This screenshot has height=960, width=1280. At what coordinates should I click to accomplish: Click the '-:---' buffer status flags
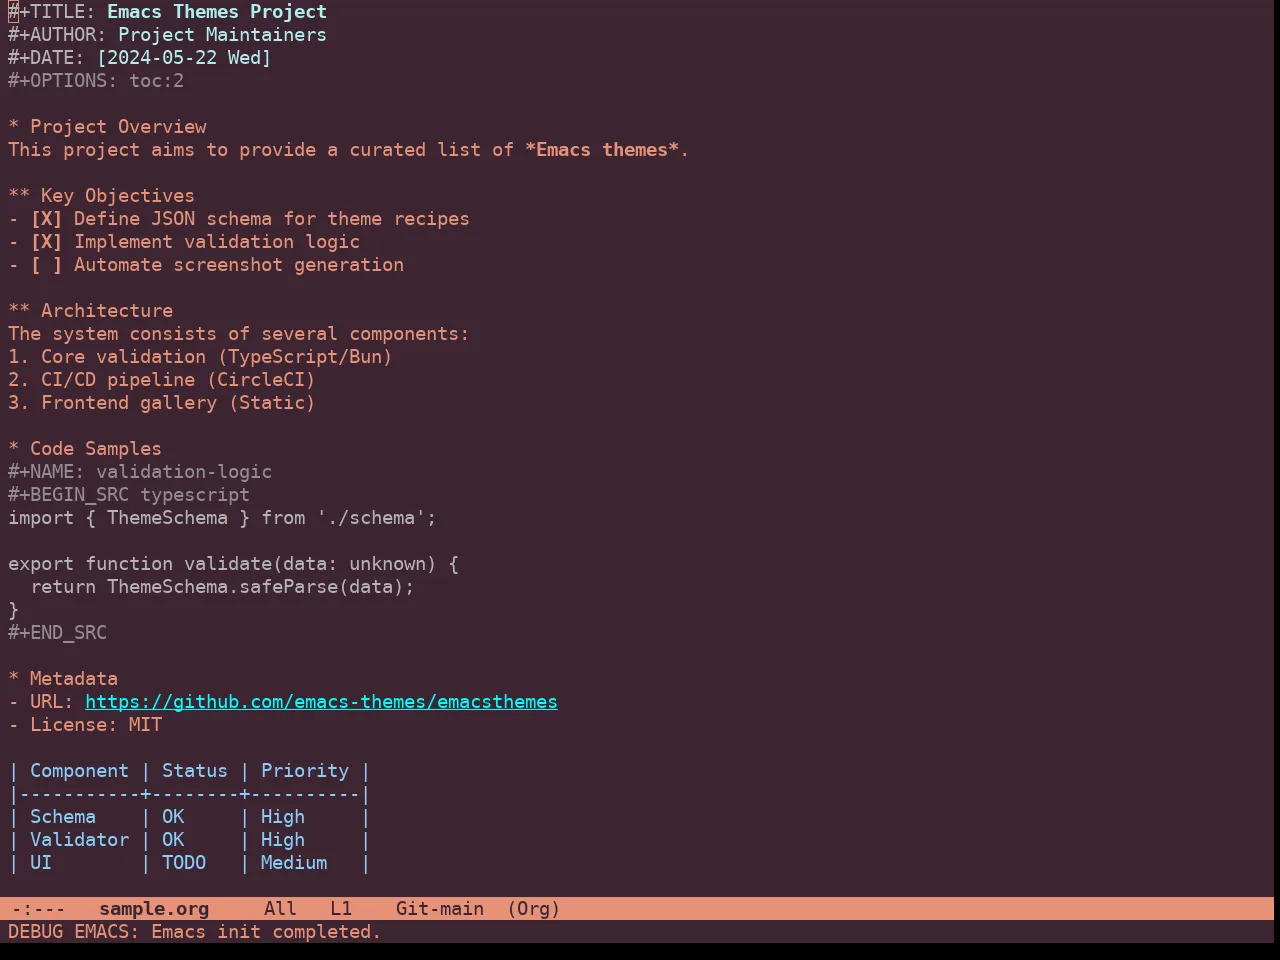tap(39, 909)
